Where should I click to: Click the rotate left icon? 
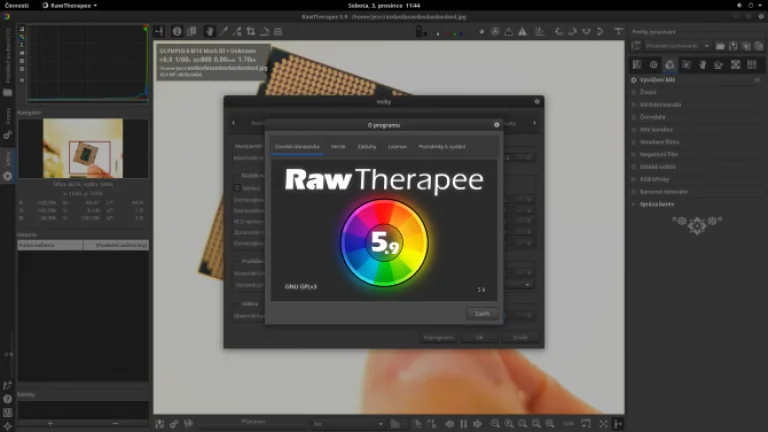point(559,31)
